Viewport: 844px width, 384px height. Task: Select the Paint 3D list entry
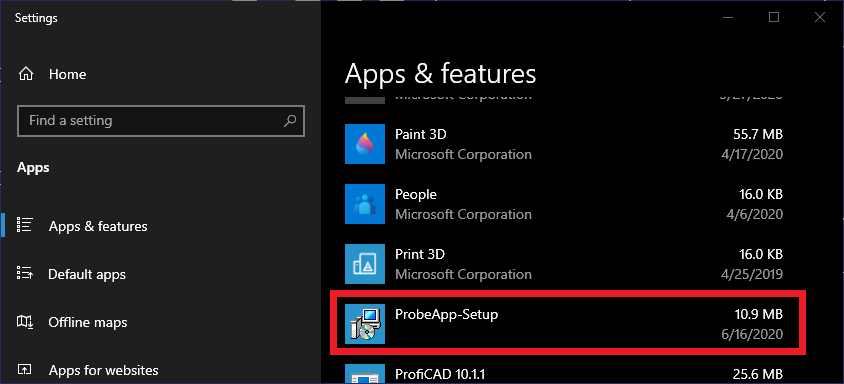(564, 144)
